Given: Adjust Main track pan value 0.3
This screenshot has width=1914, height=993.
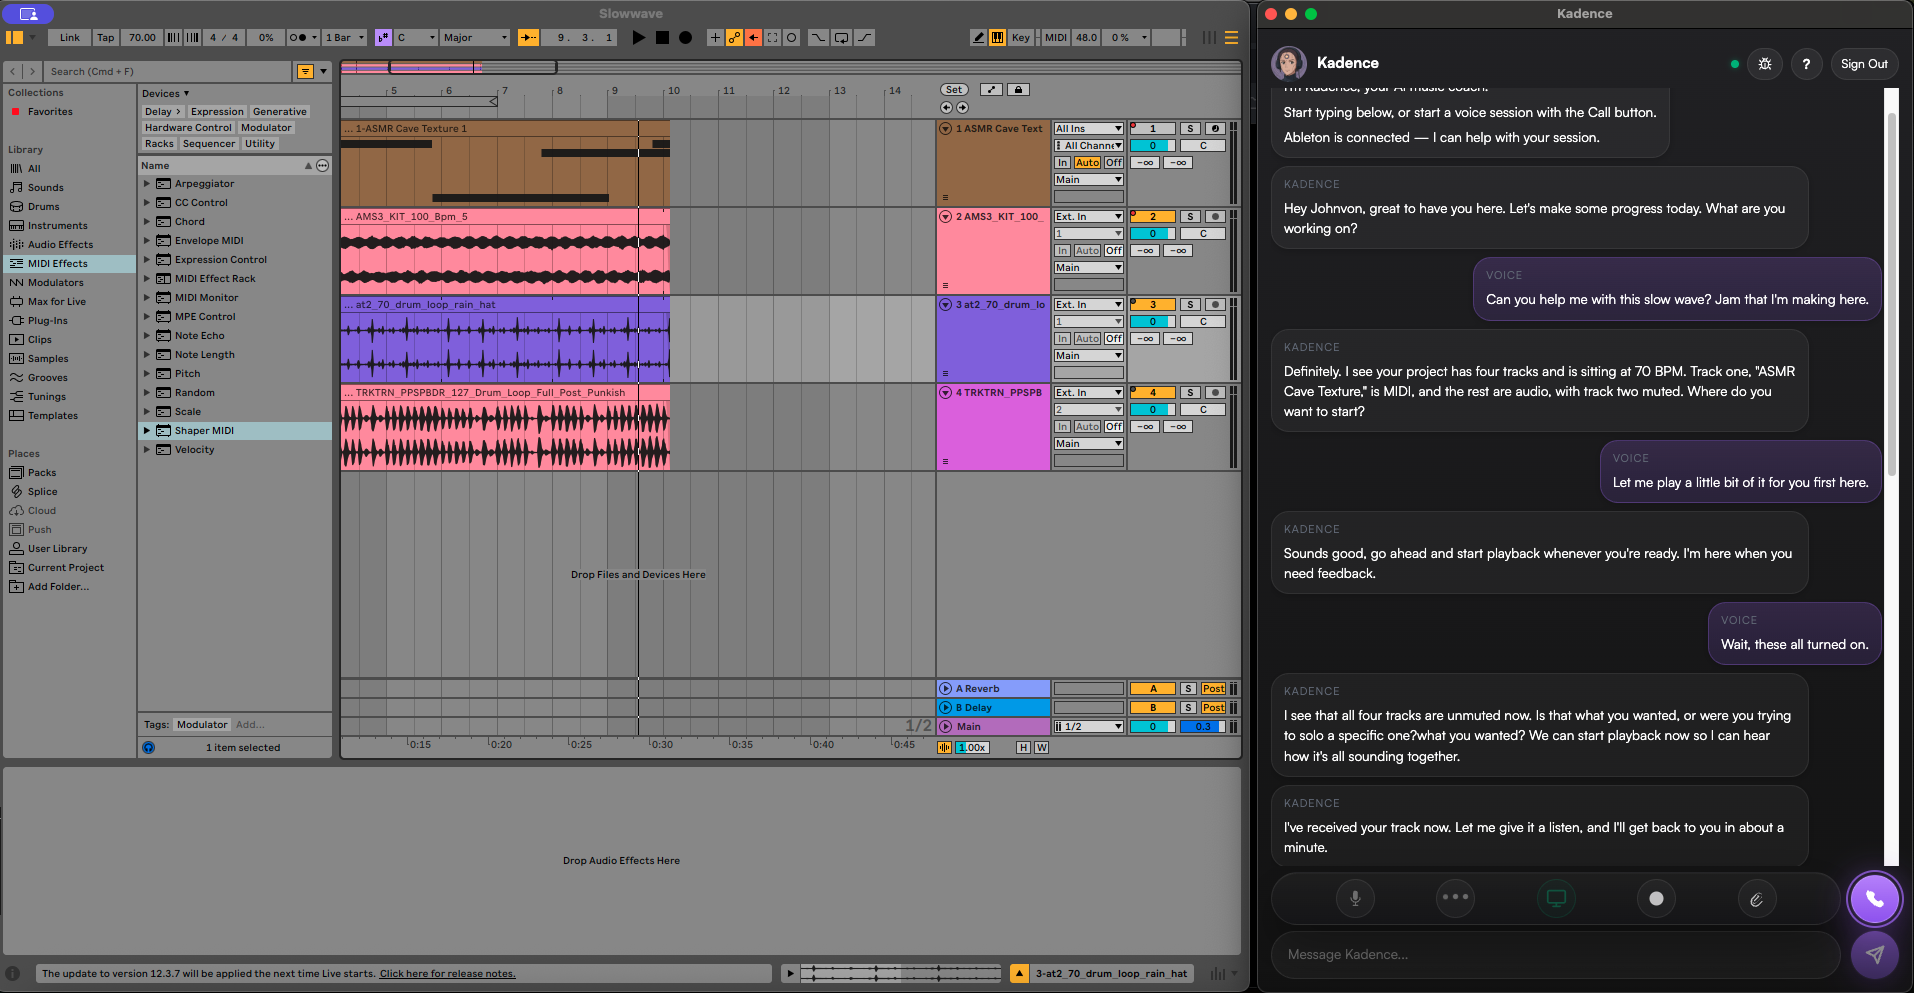Looking at the screenshot, I should tap(1202, 727).
